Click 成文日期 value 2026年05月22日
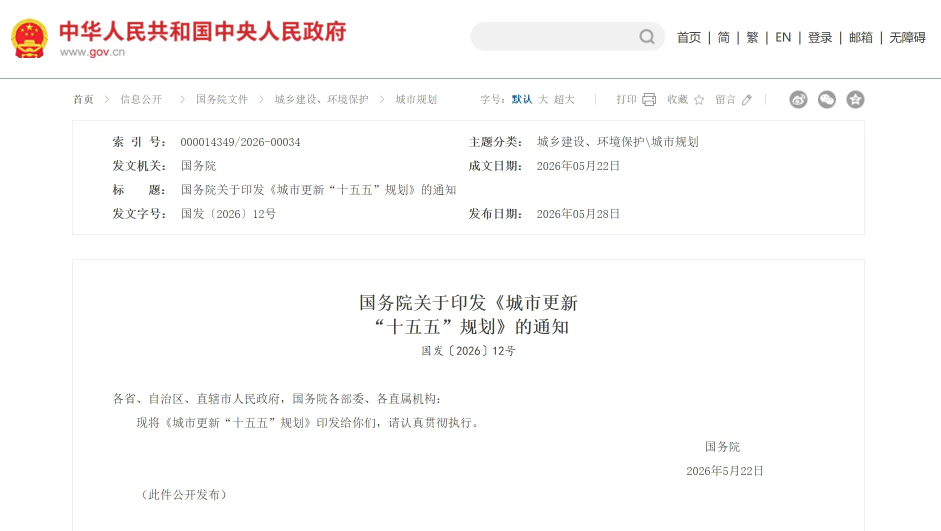This screenshot has height=531, width=941. coord(578,166)
